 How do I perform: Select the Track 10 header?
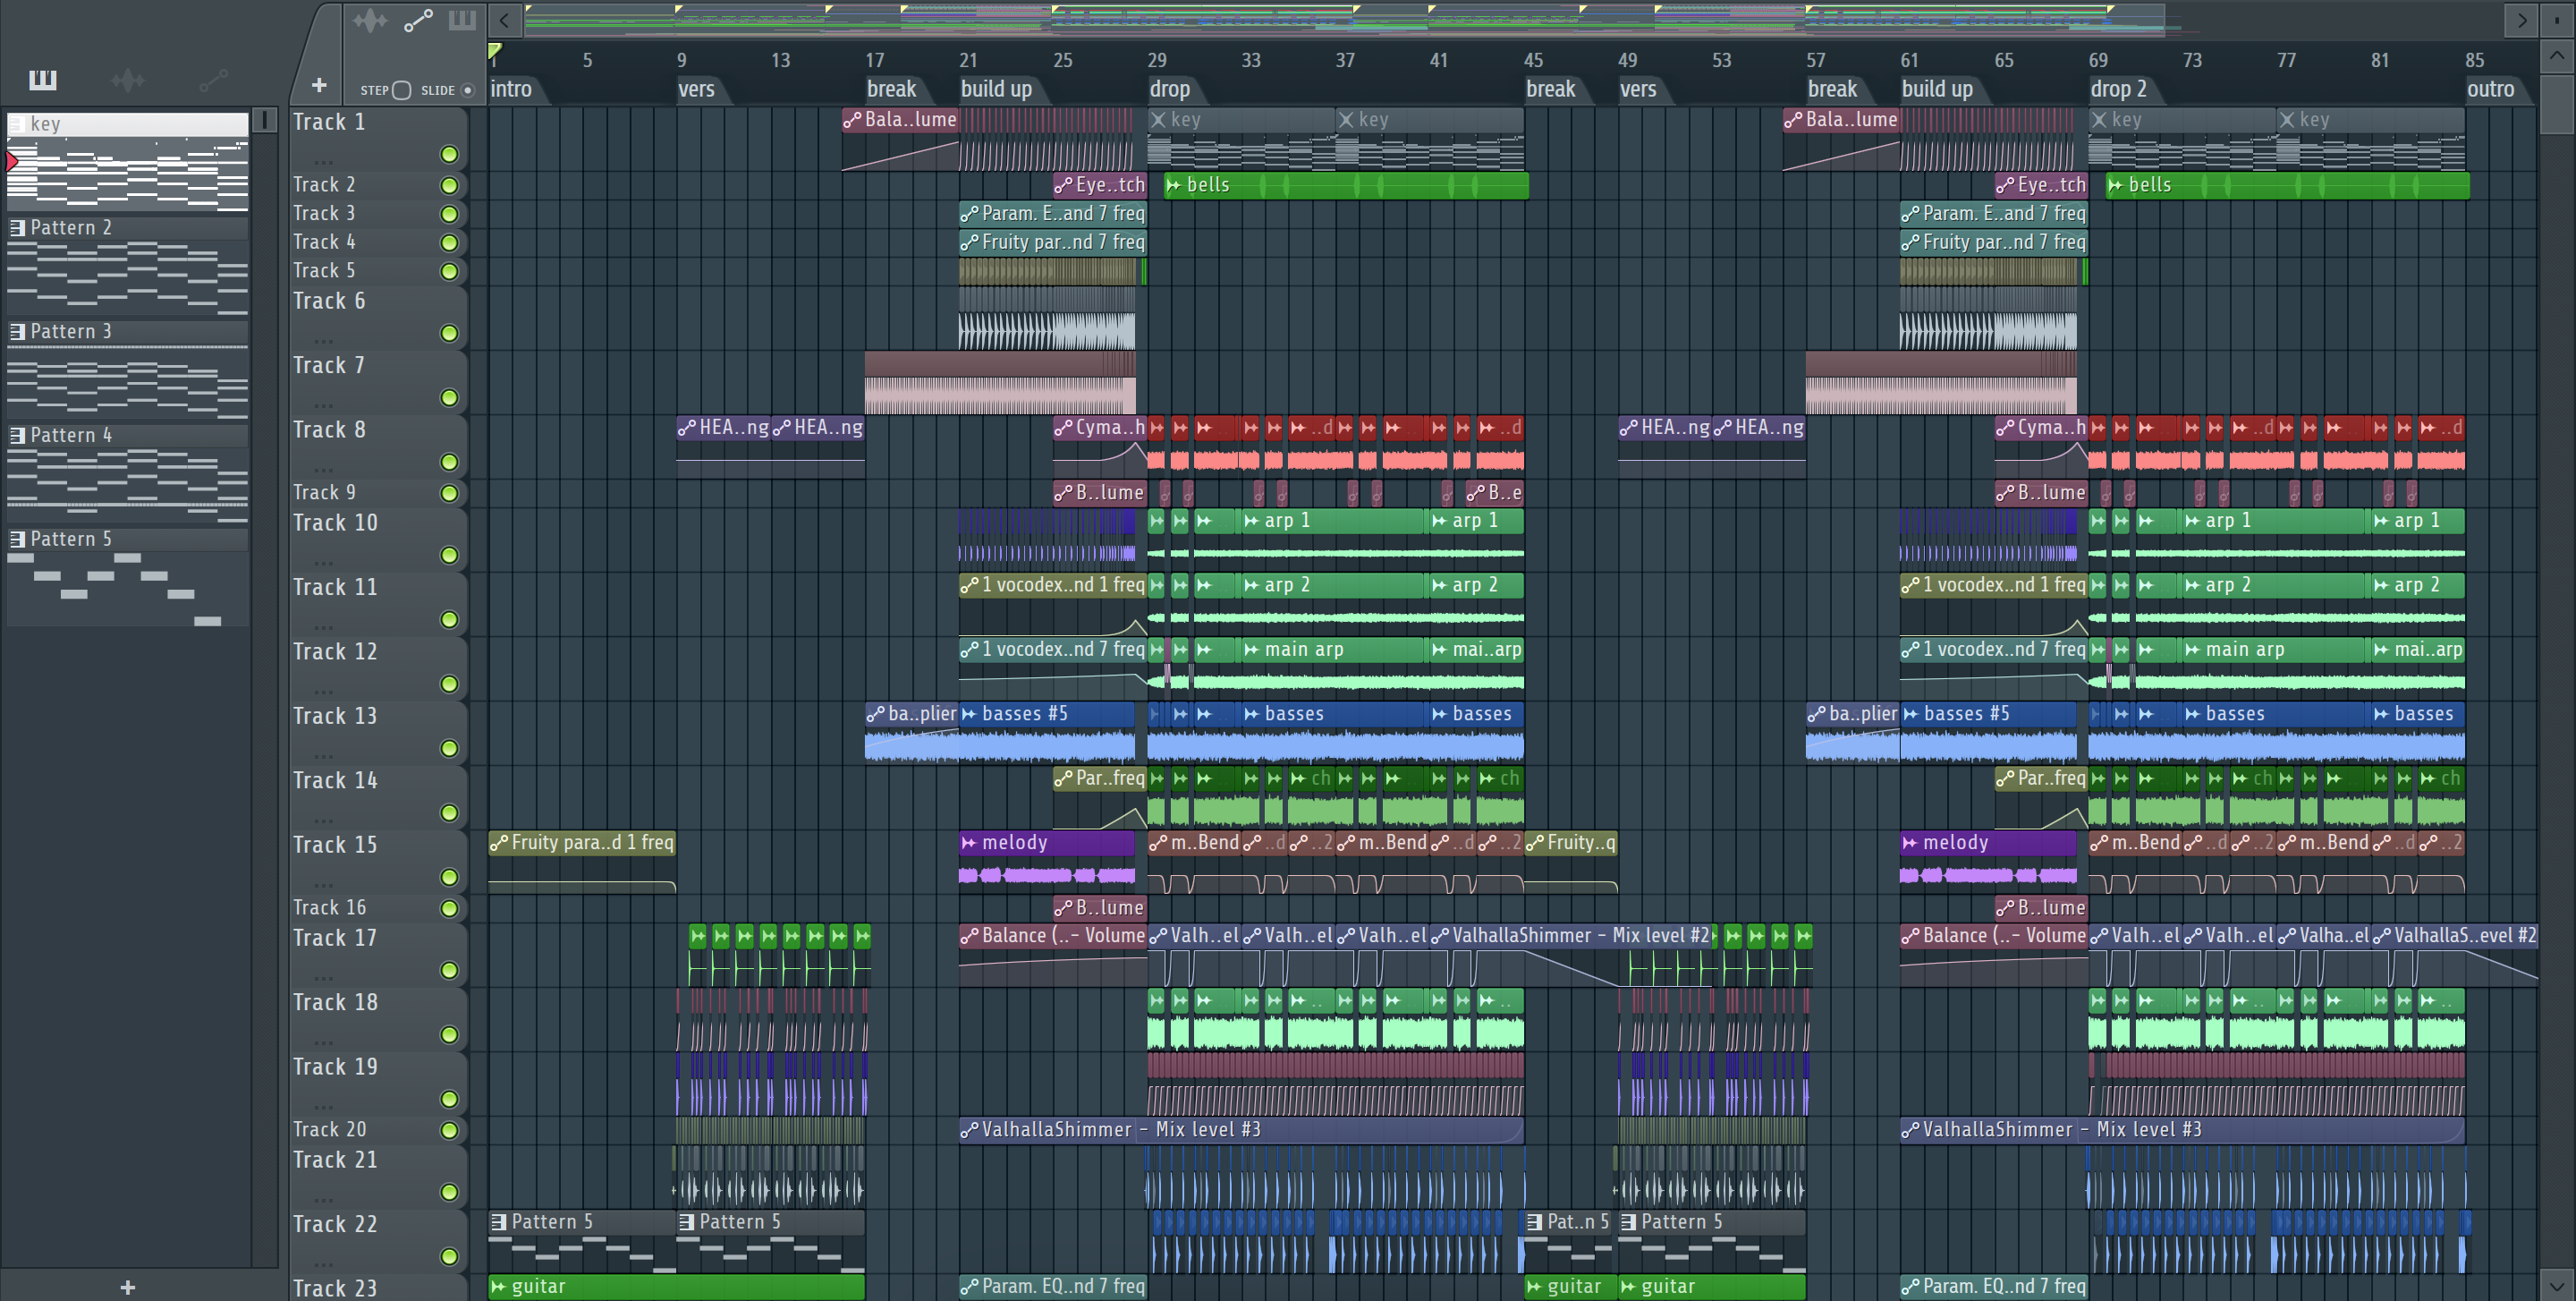point(378,539)
